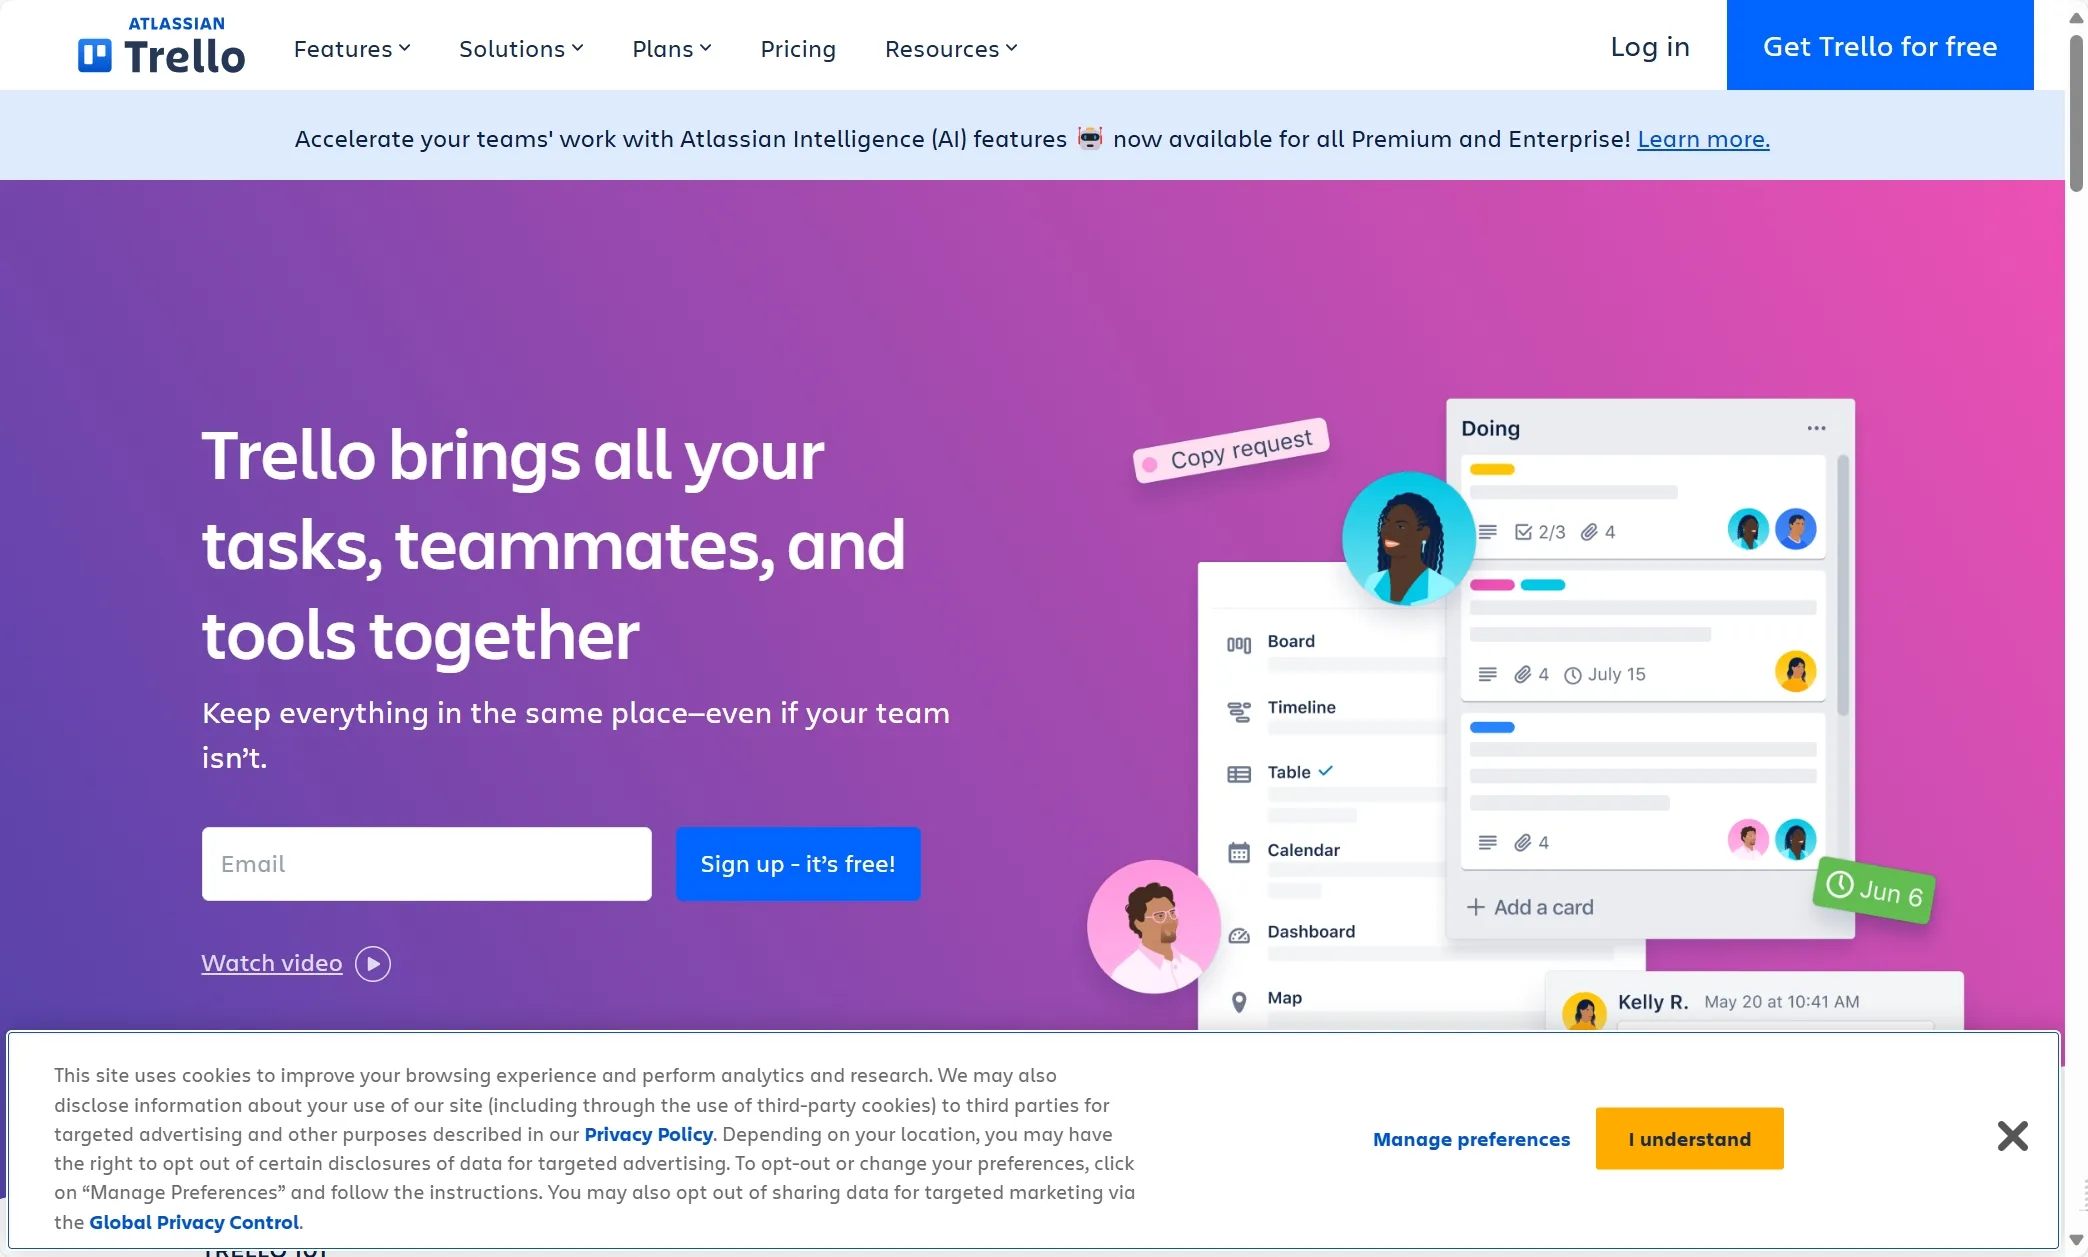Click the Pricing menu item
This screenshot has height=1257, width=2088.
click(x=798, y=46)
